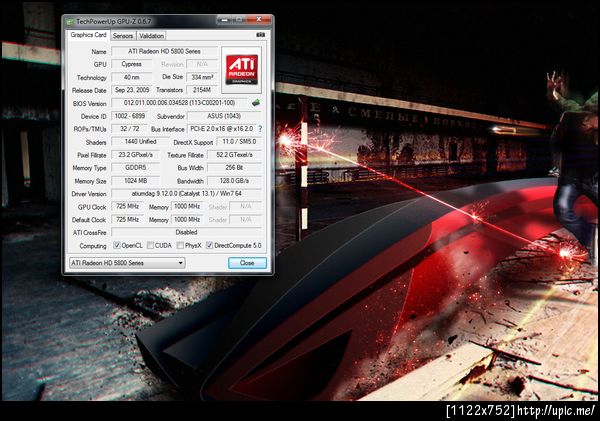Toggle the PhysX checkbox
The image size is (600, 421).
[180, 245]
